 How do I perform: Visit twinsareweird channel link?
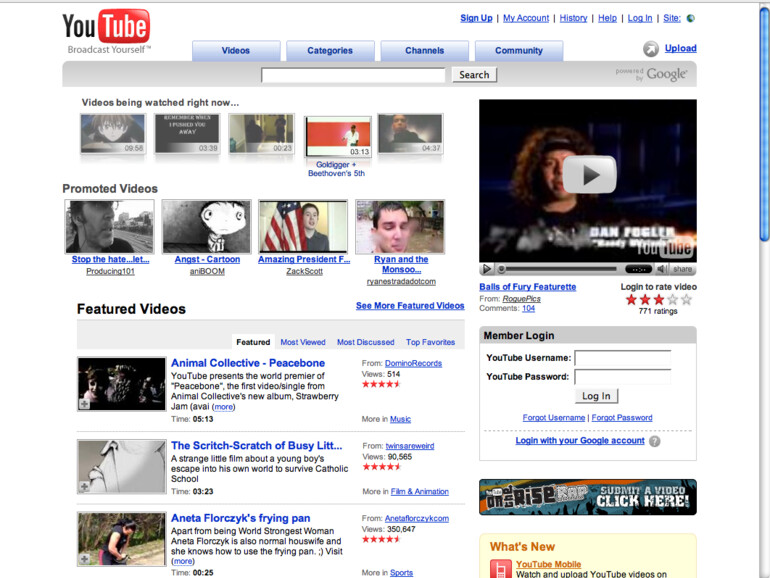pyautogui.click(x=410, y=446)
